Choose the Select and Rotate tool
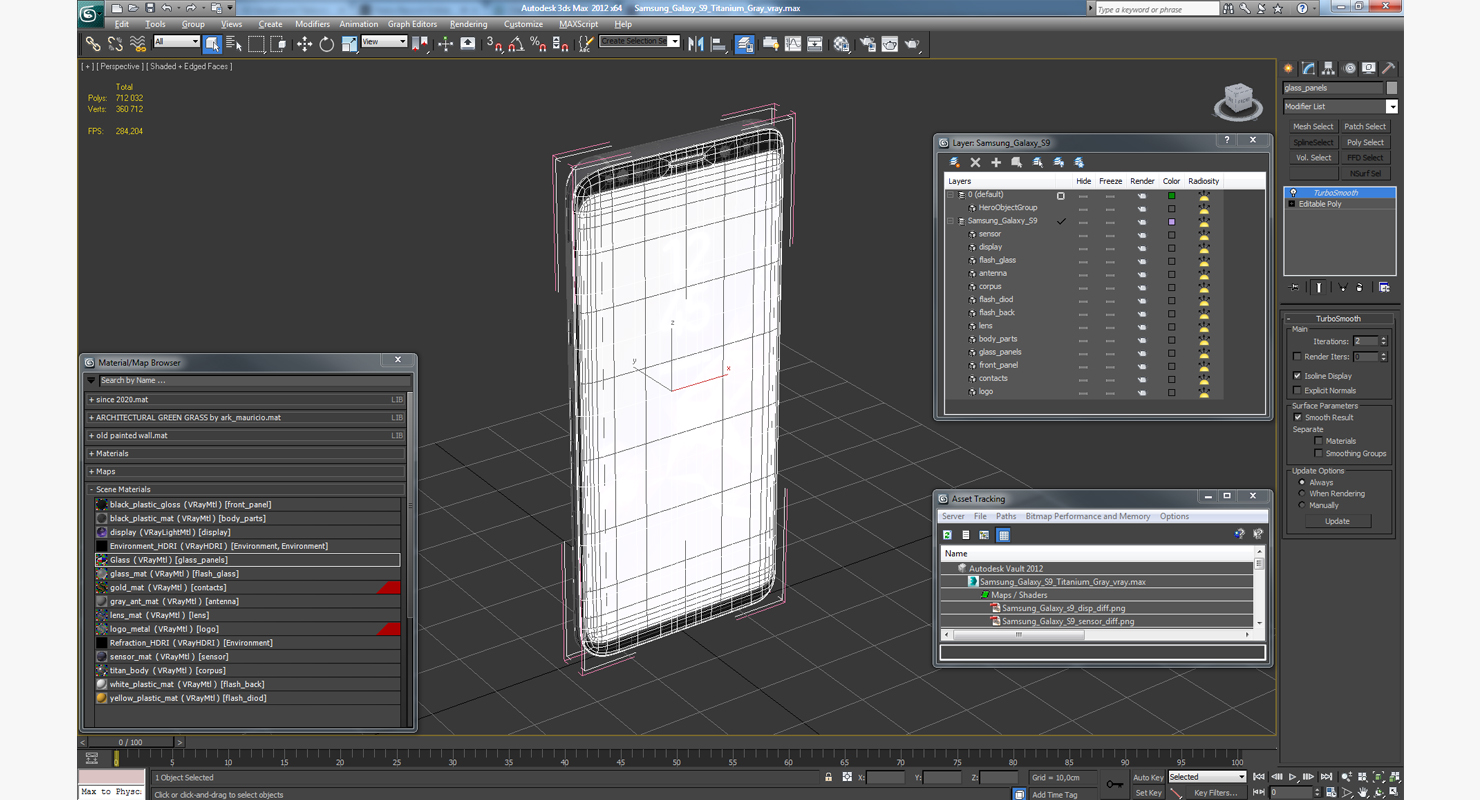 [x=326, y=44]
